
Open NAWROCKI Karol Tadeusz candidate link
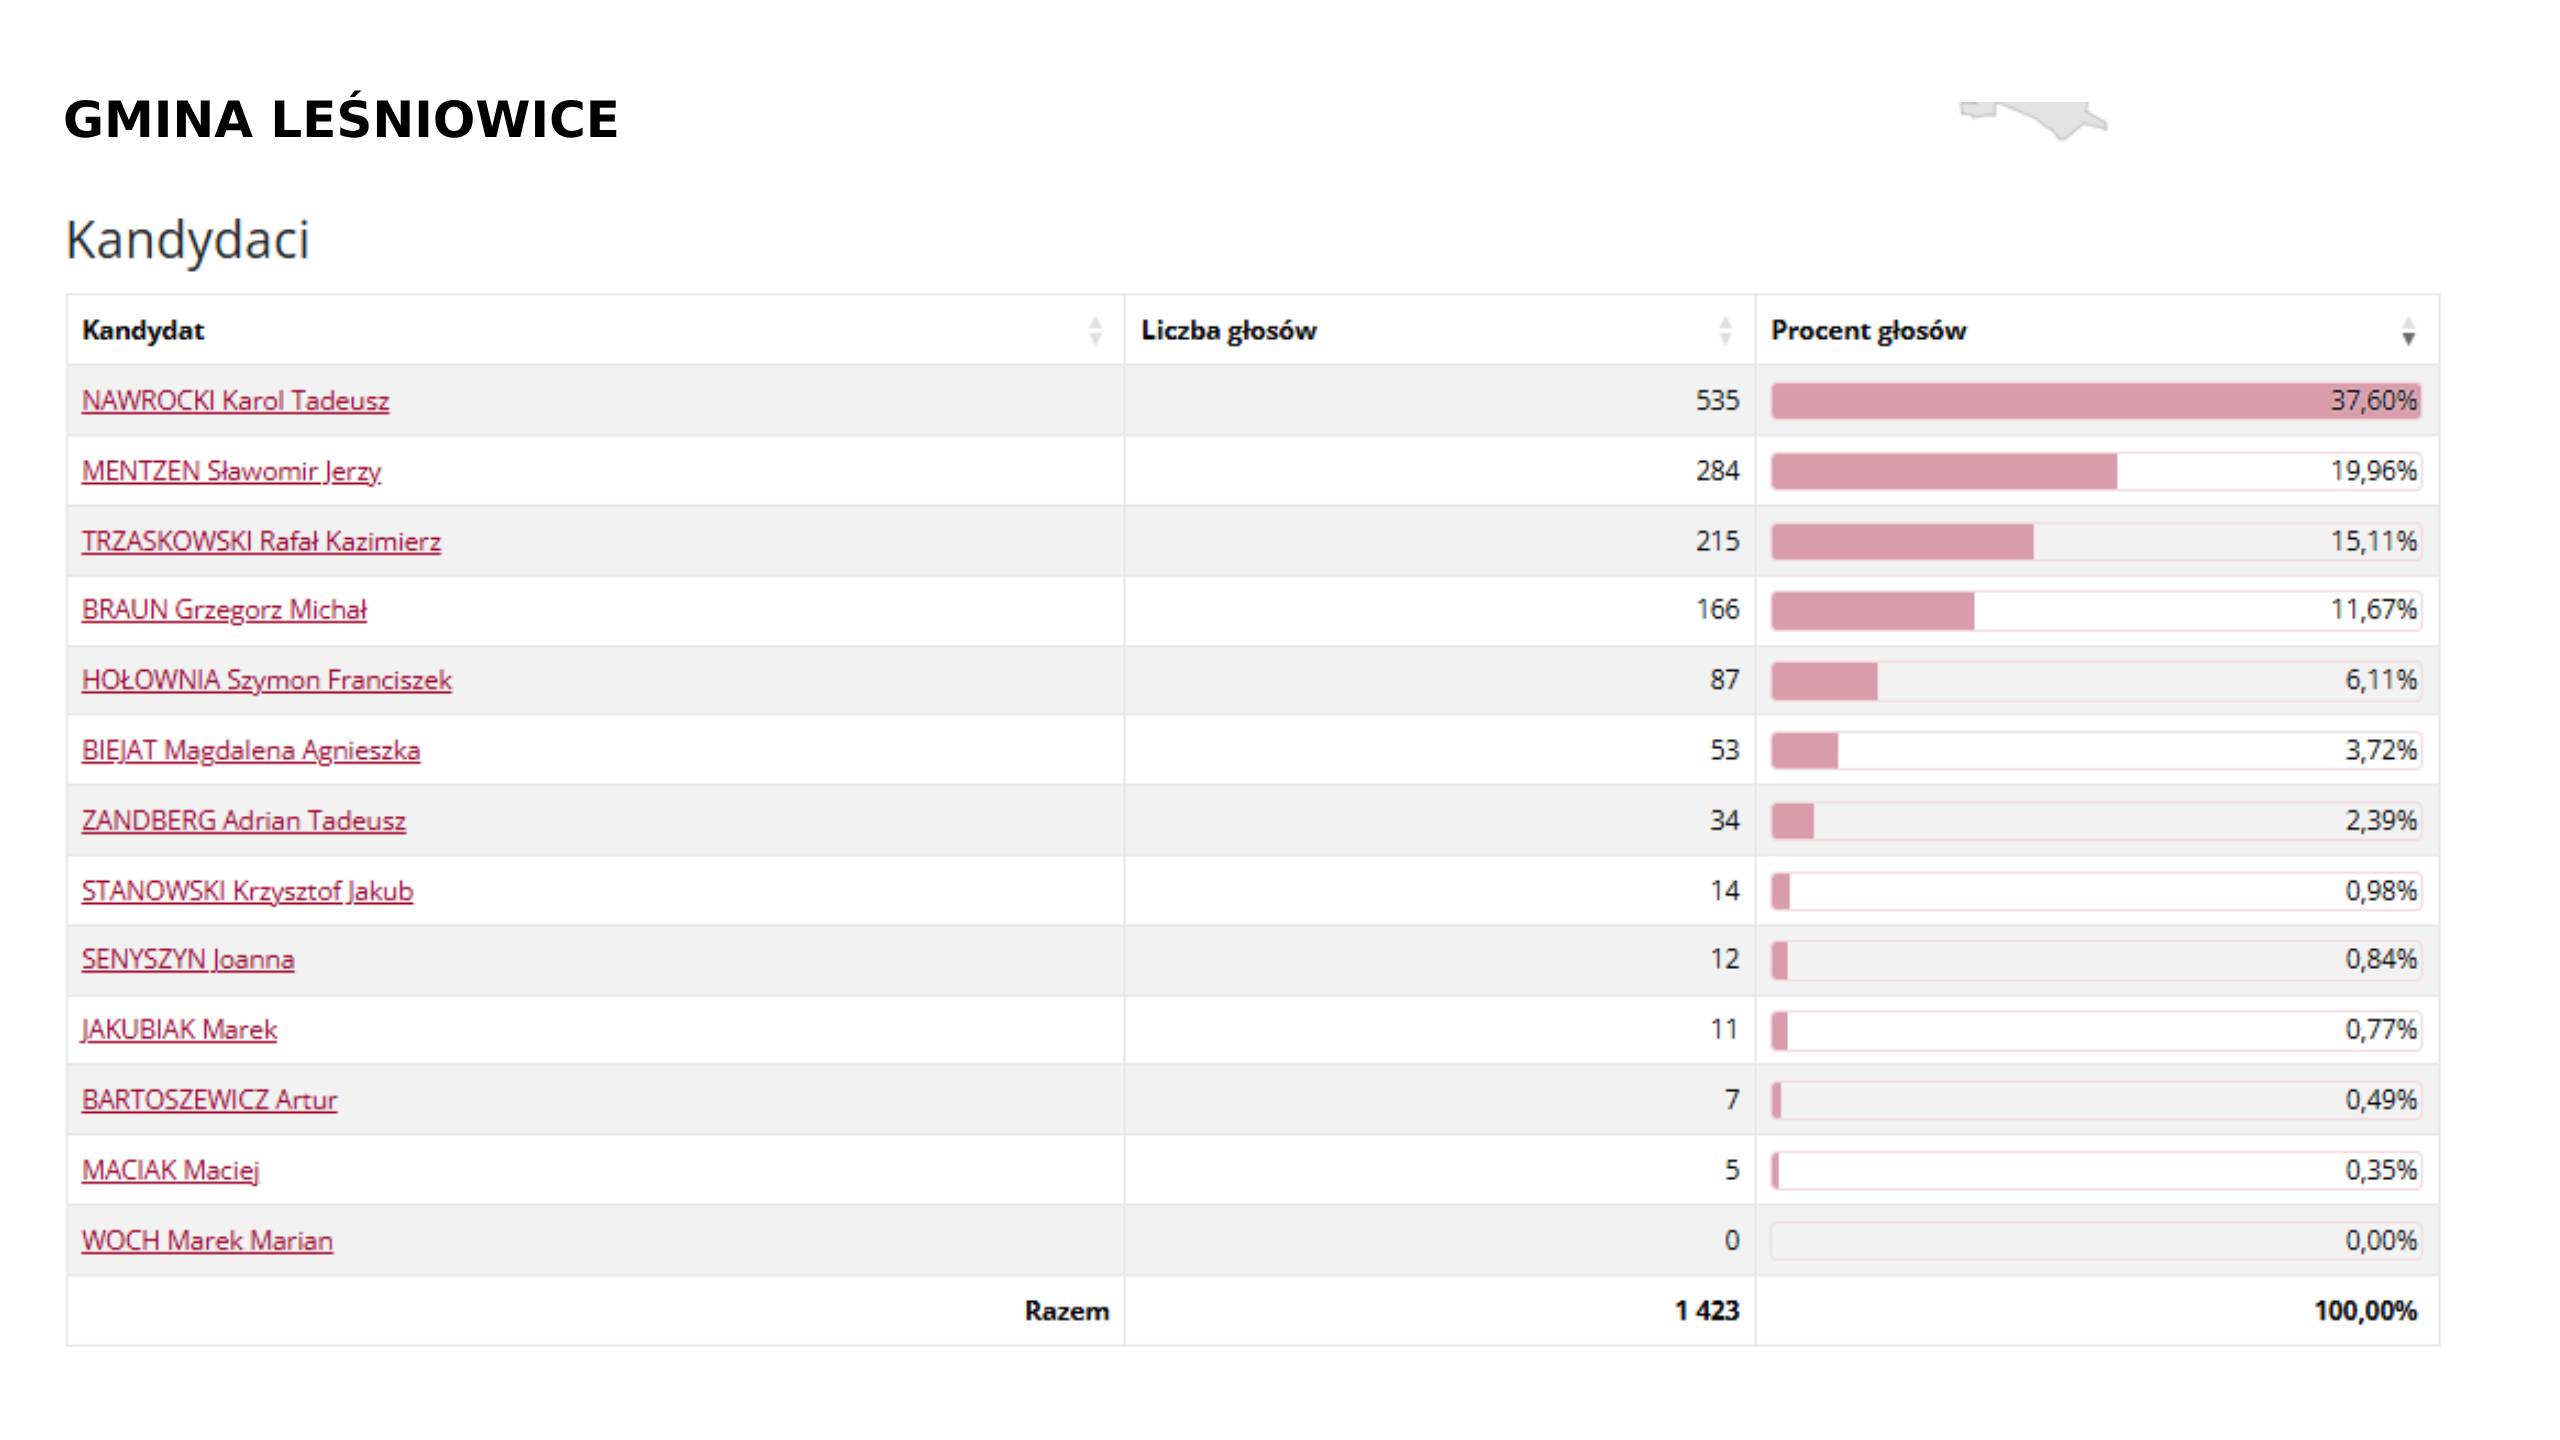(x=235, y=401)
